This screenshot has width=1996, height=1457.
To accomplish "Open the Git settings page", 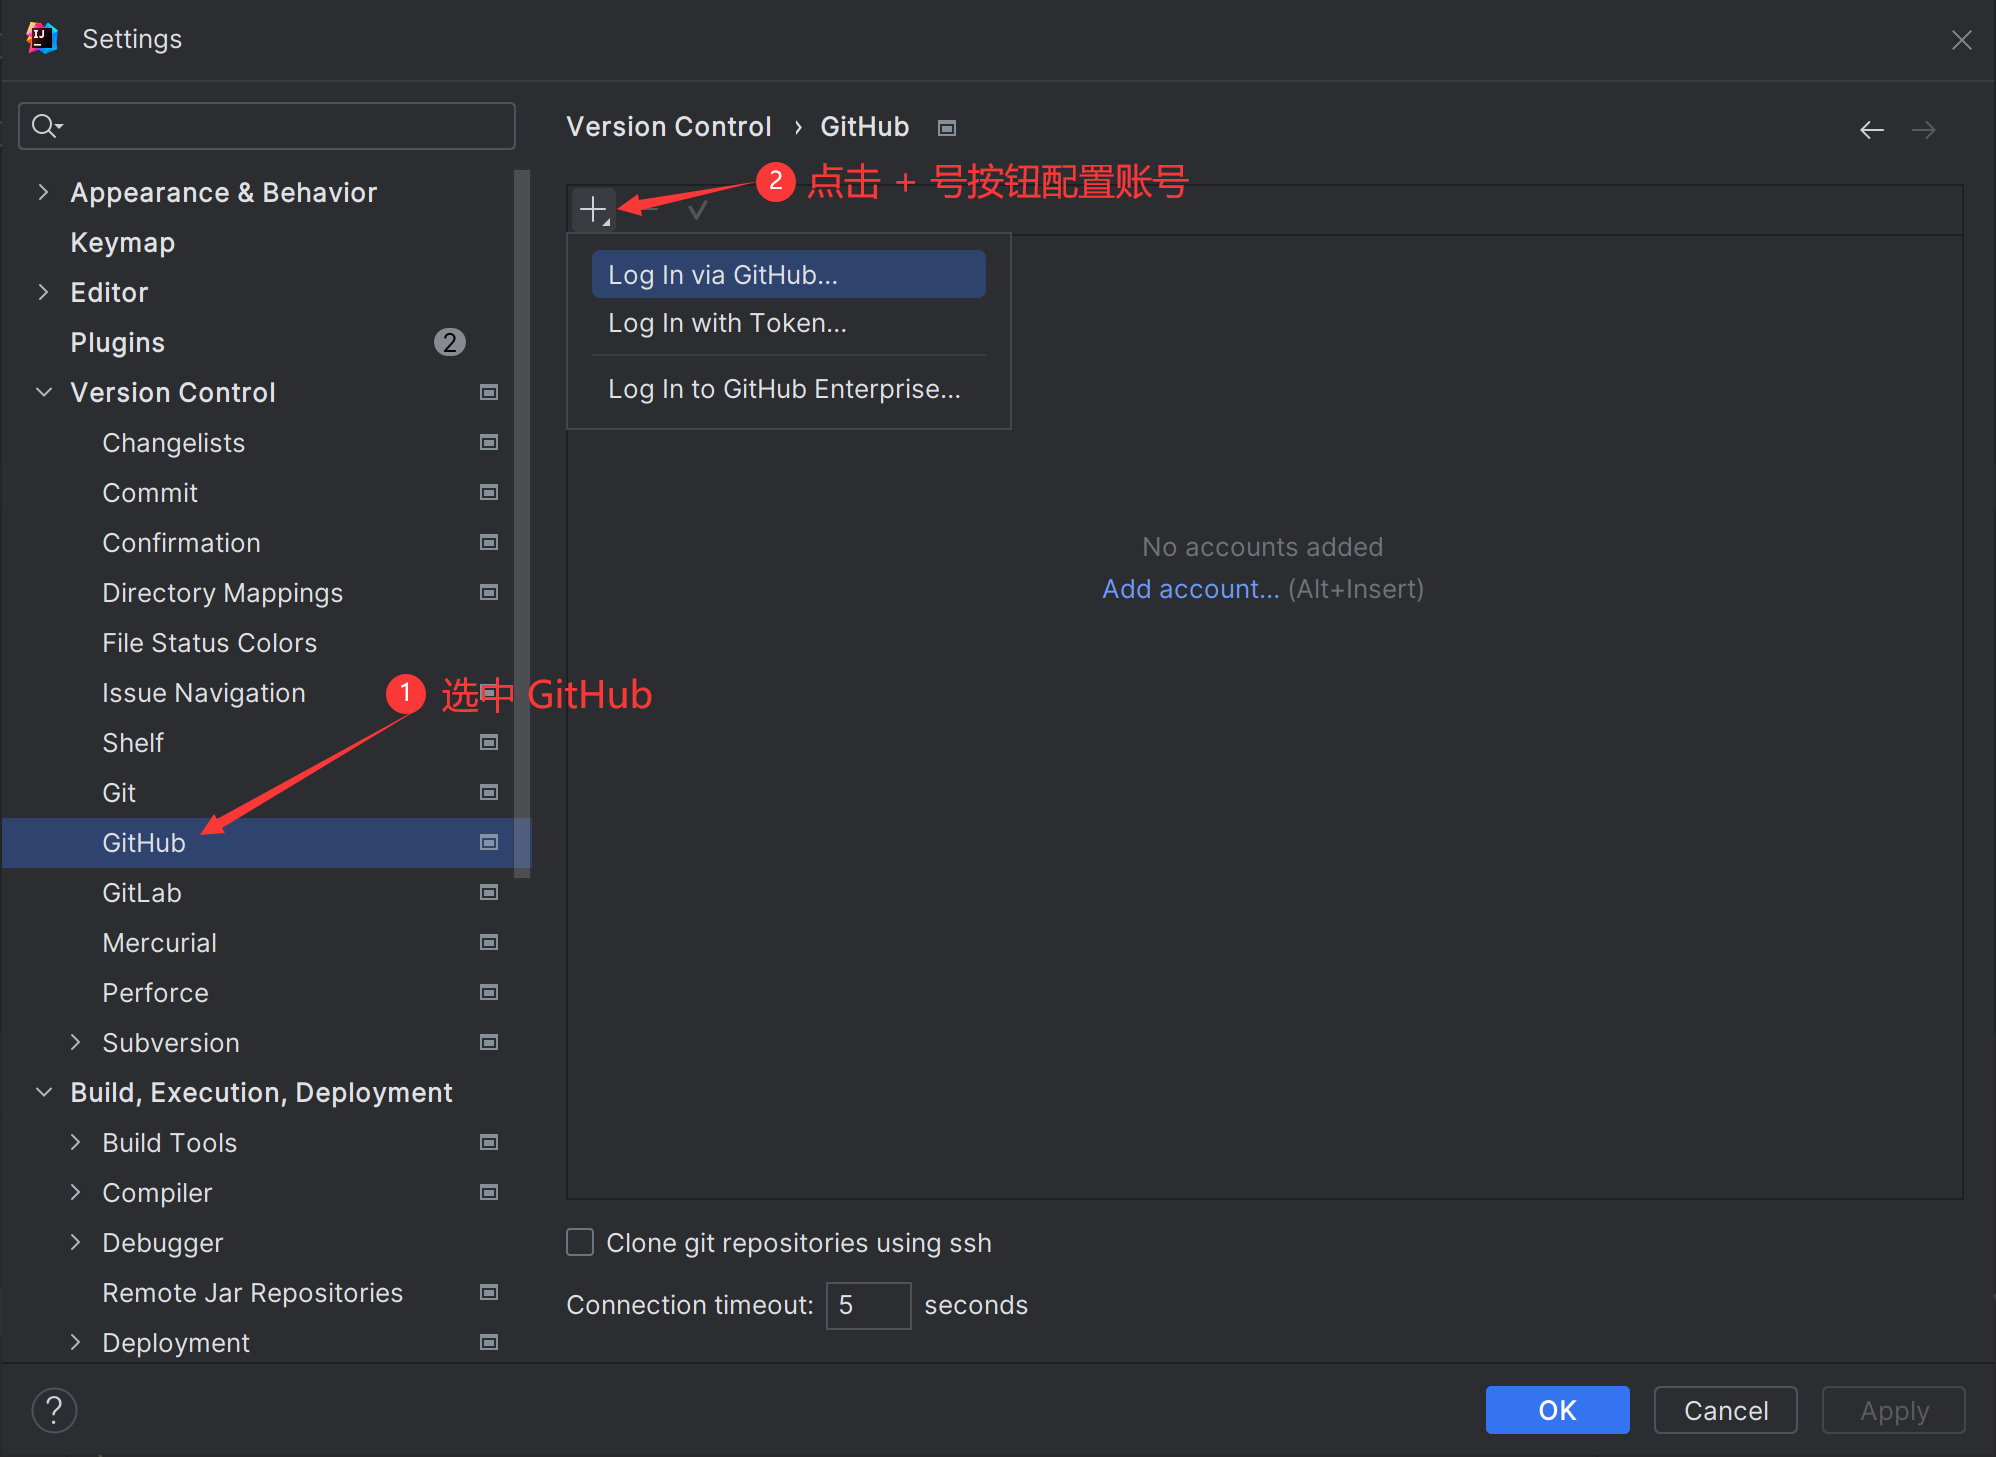I will (119, 792).
